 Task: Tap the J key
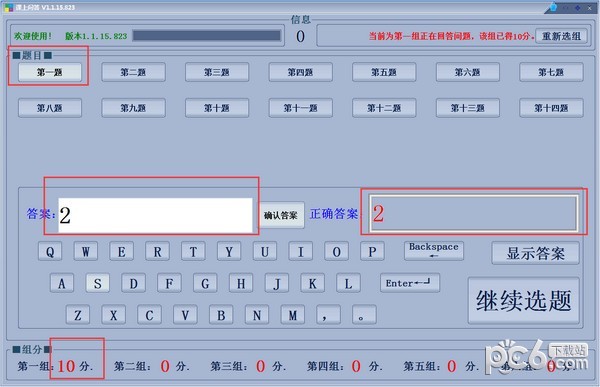[277, 283]
